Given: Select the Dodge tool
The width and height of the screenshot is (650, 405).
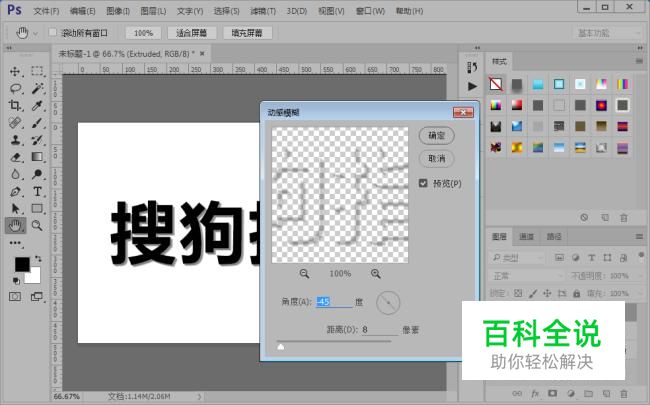Looking at the screenshot, I should (37, 174).
